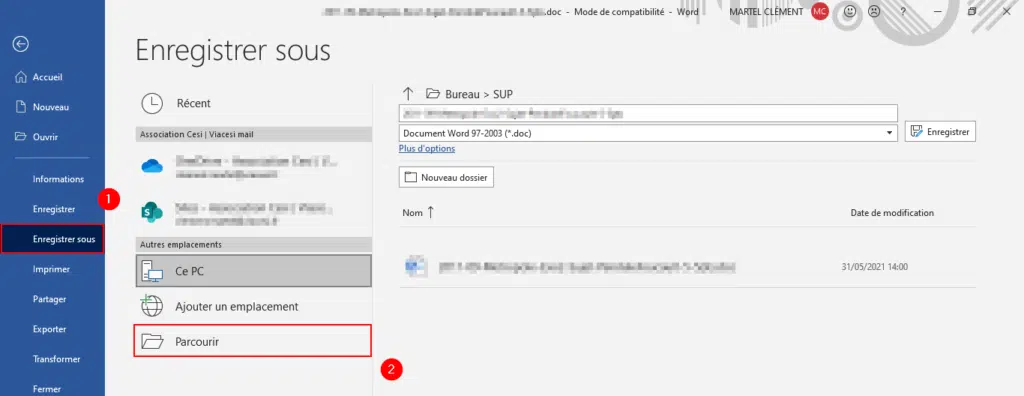Screen dimensions: 1024x396
Task: Open the Ouvrir section
Action: pos(37,137)
